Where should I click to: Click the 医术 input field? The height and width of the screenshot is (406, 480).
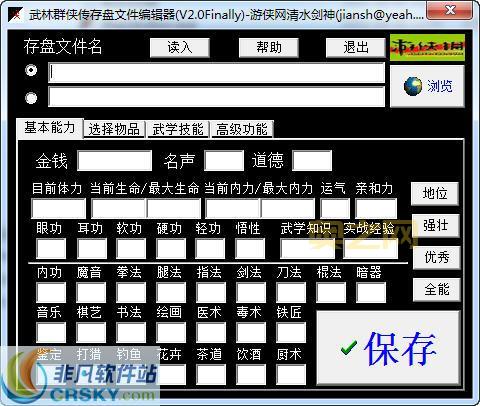point(211,333)
